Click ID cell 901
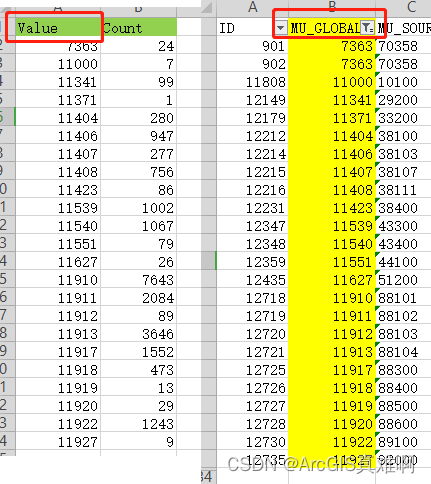 click(252, 46)
